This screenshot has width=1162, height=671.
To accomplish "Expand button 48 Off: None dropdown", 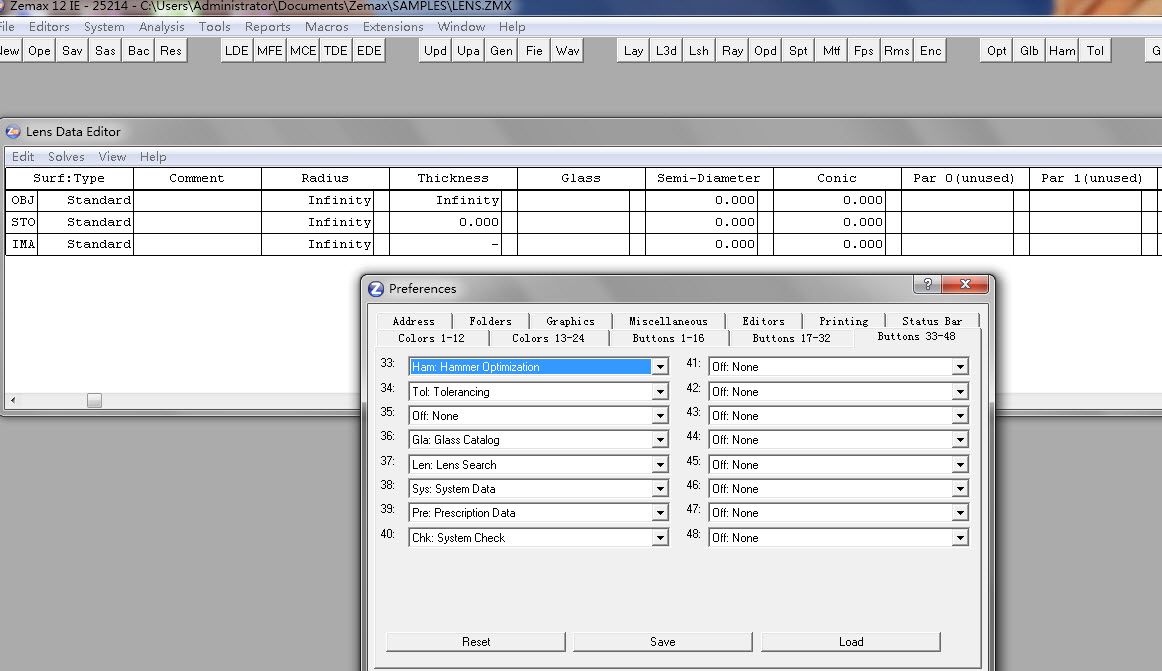I will pos(960,538).
